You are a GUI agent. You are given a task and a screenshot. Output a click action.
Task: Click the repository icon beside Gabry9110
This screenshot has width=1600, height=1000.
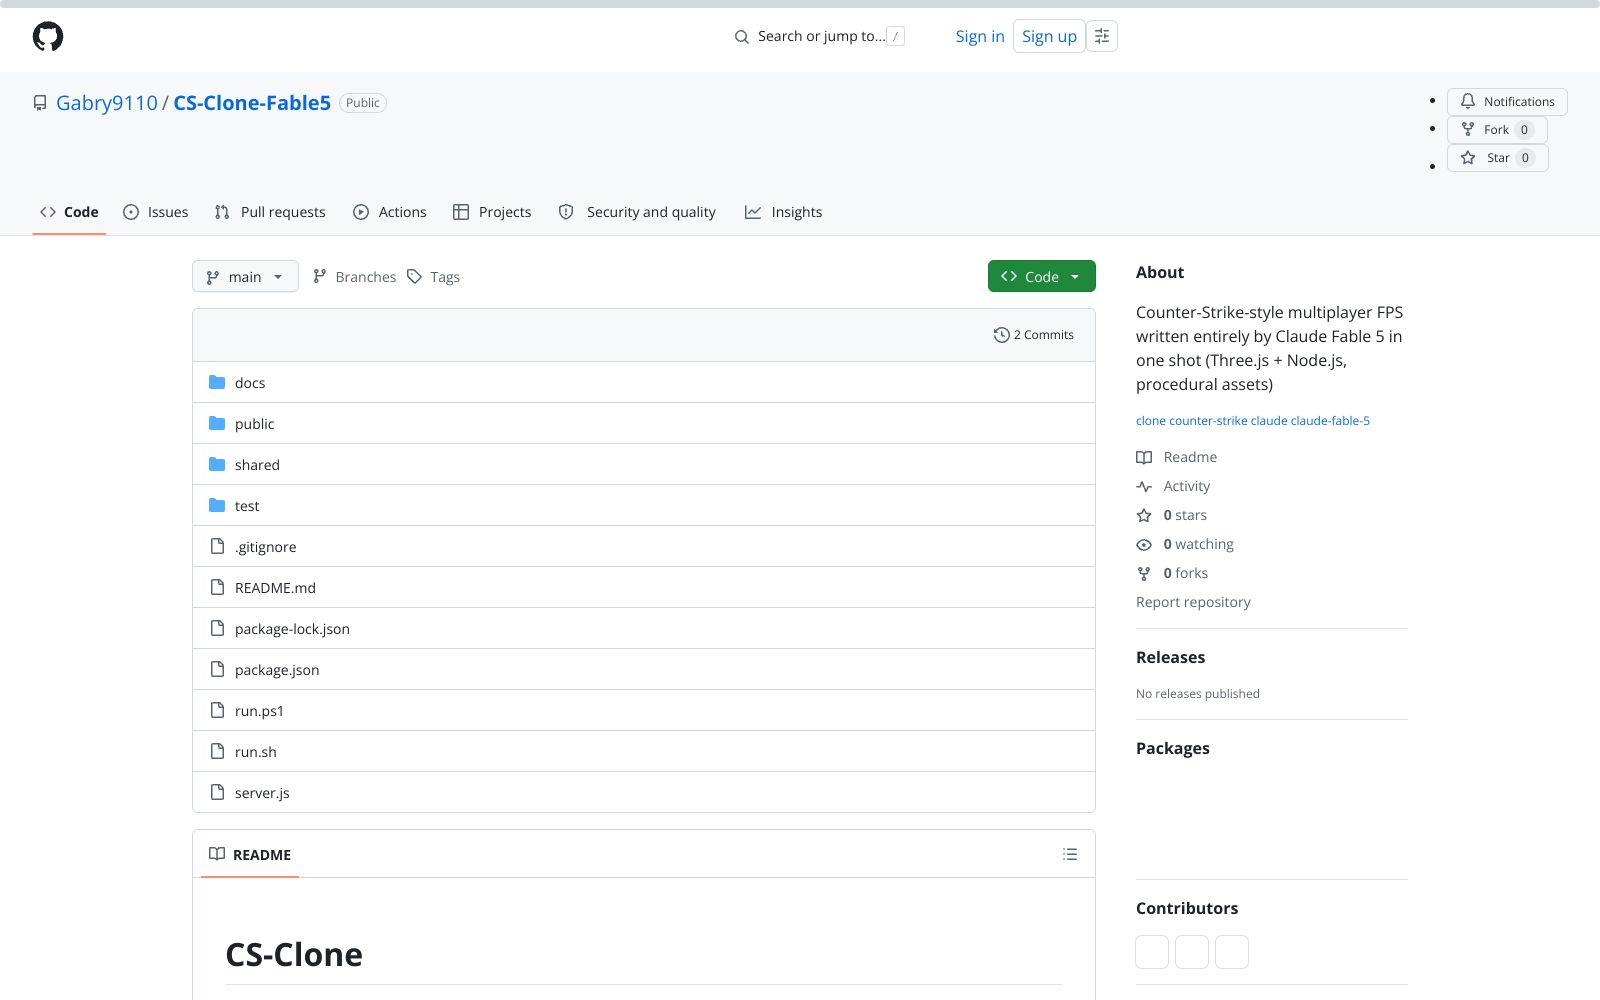pyautogui.click(x=40, y=103)
